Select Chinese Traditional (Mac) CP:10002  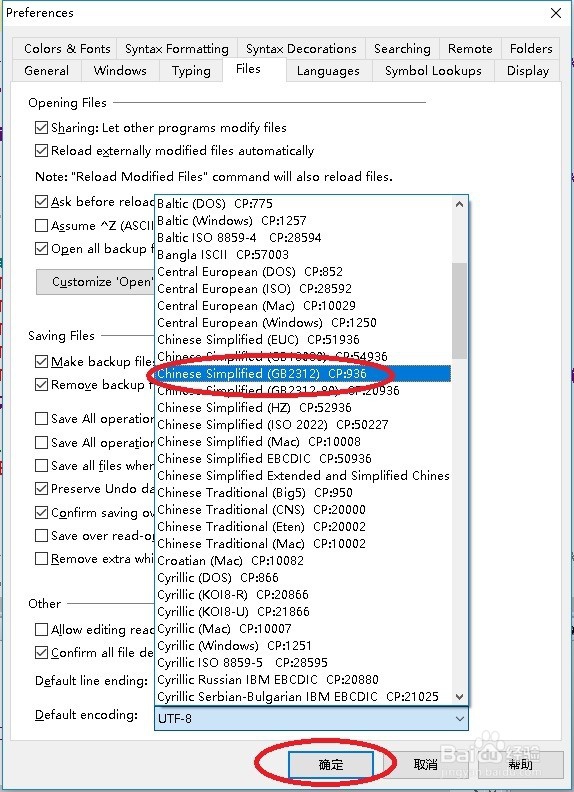303,543
